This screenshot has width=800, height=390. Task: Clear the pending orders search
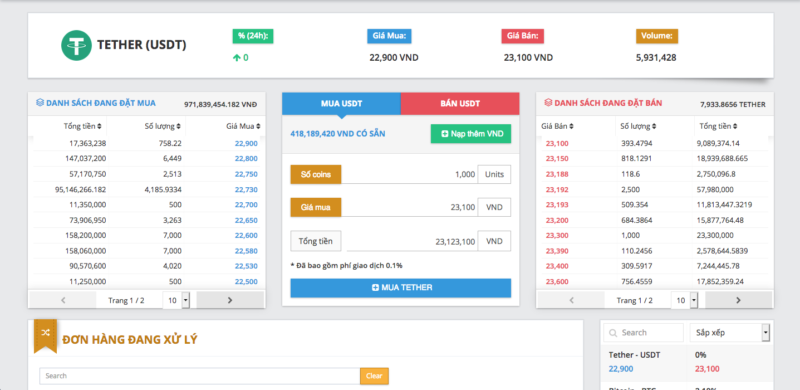pyautogui.click(x=374, y=376)
